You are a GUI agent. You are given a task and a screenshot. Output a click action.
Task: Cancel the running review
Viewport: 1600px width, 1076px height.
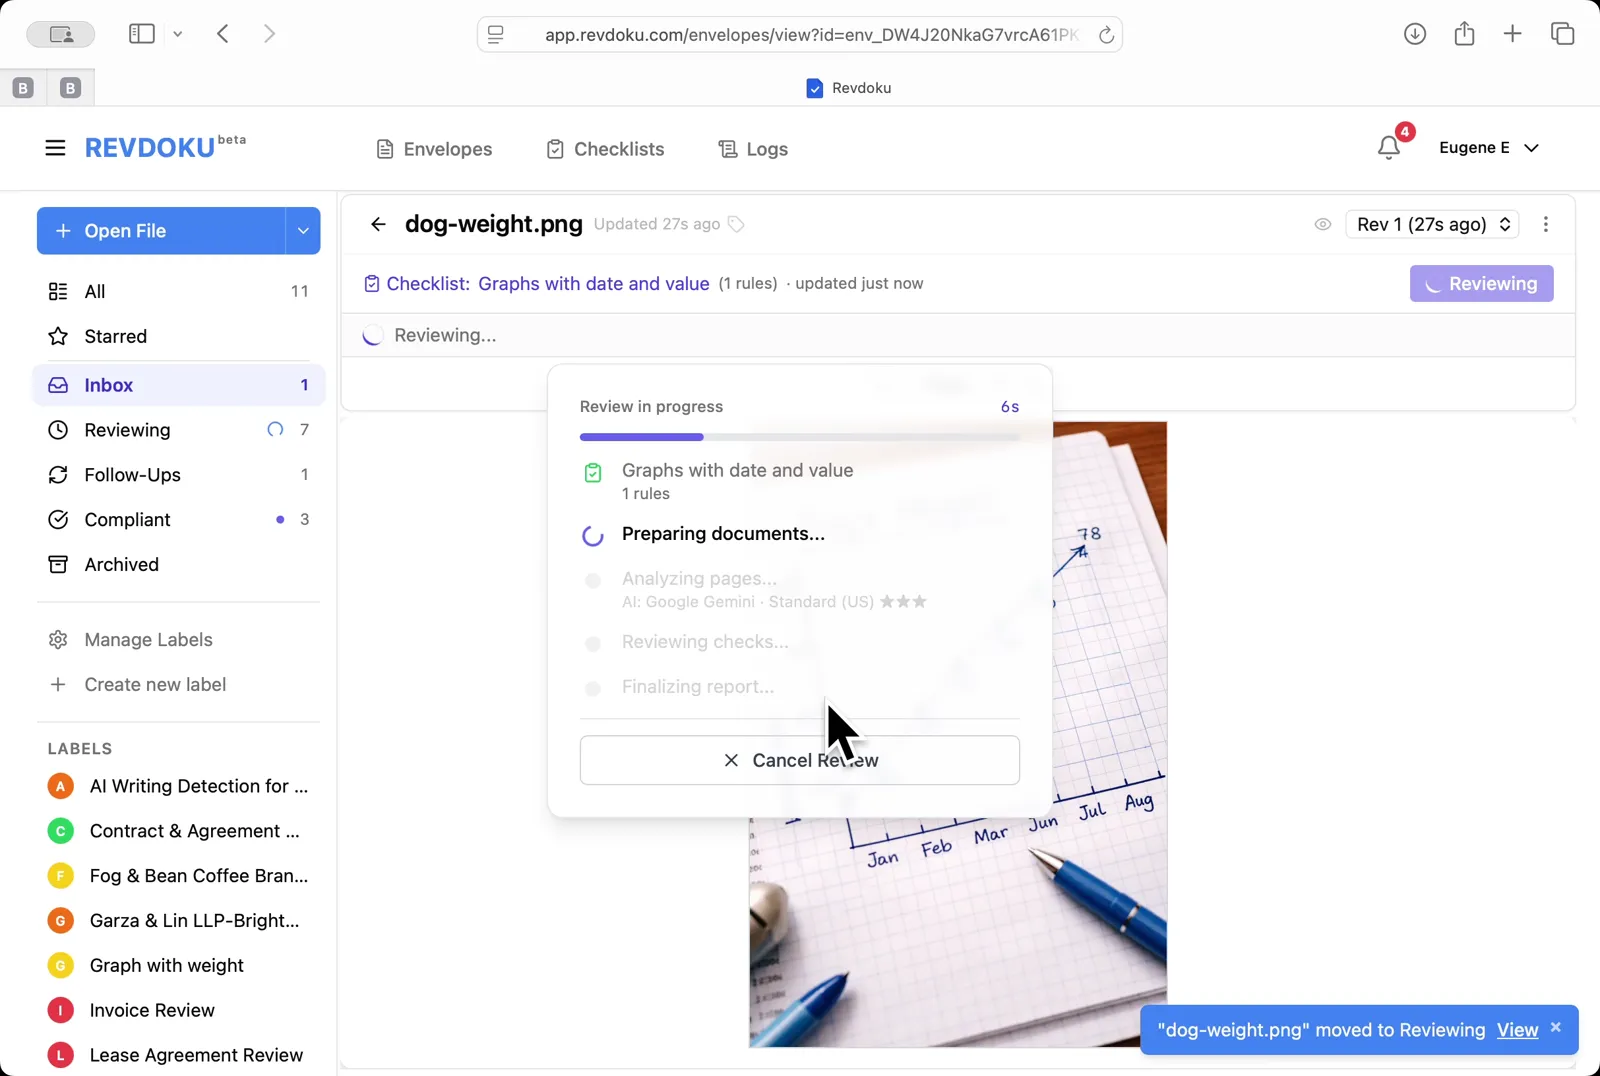pyautogui.click(x=799, y=760)
